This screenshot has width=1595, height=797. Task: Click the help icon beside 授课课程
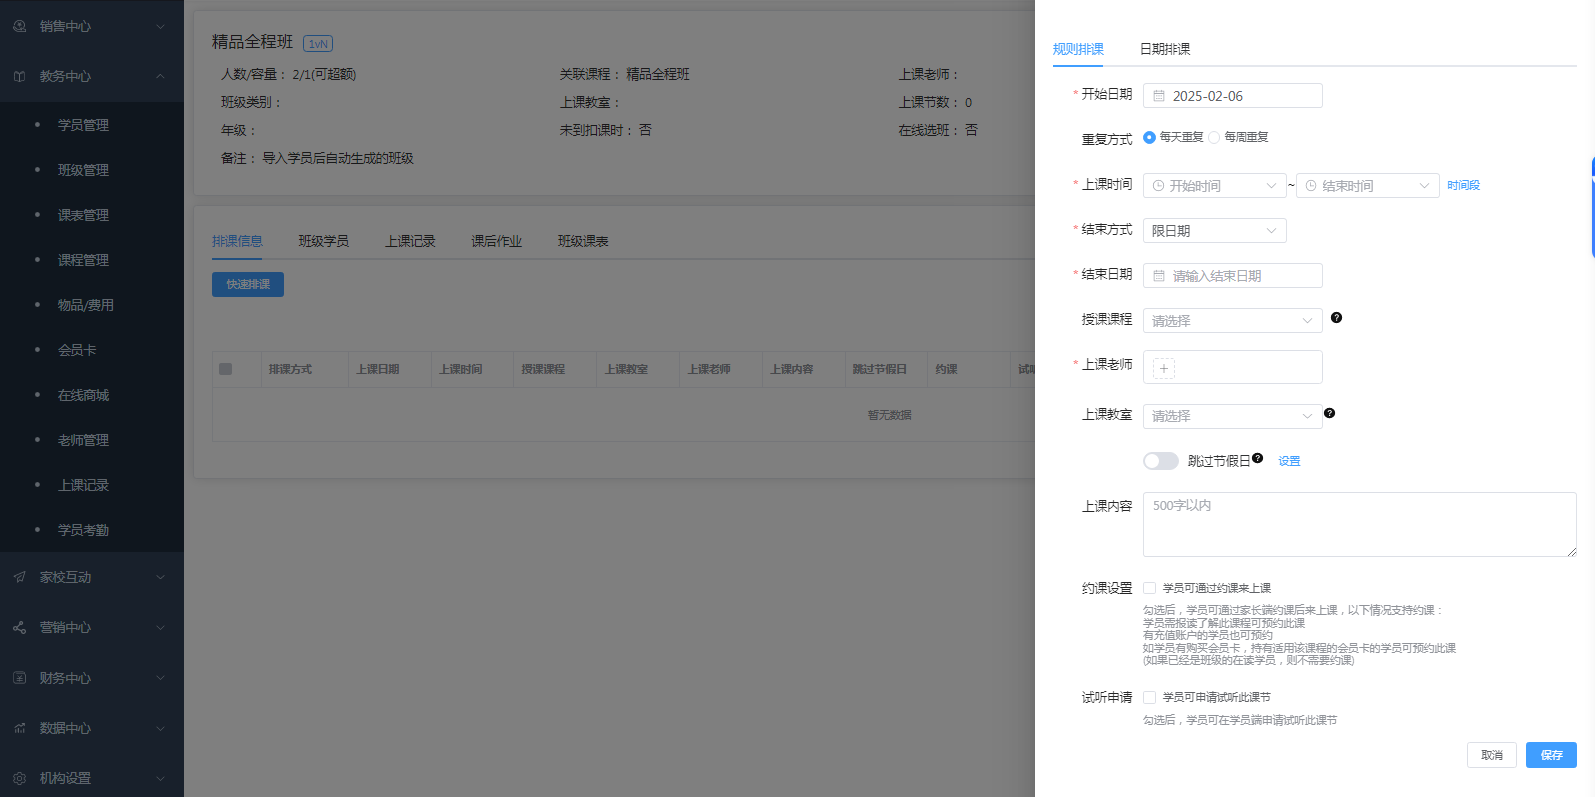(x=1336, y=318)
